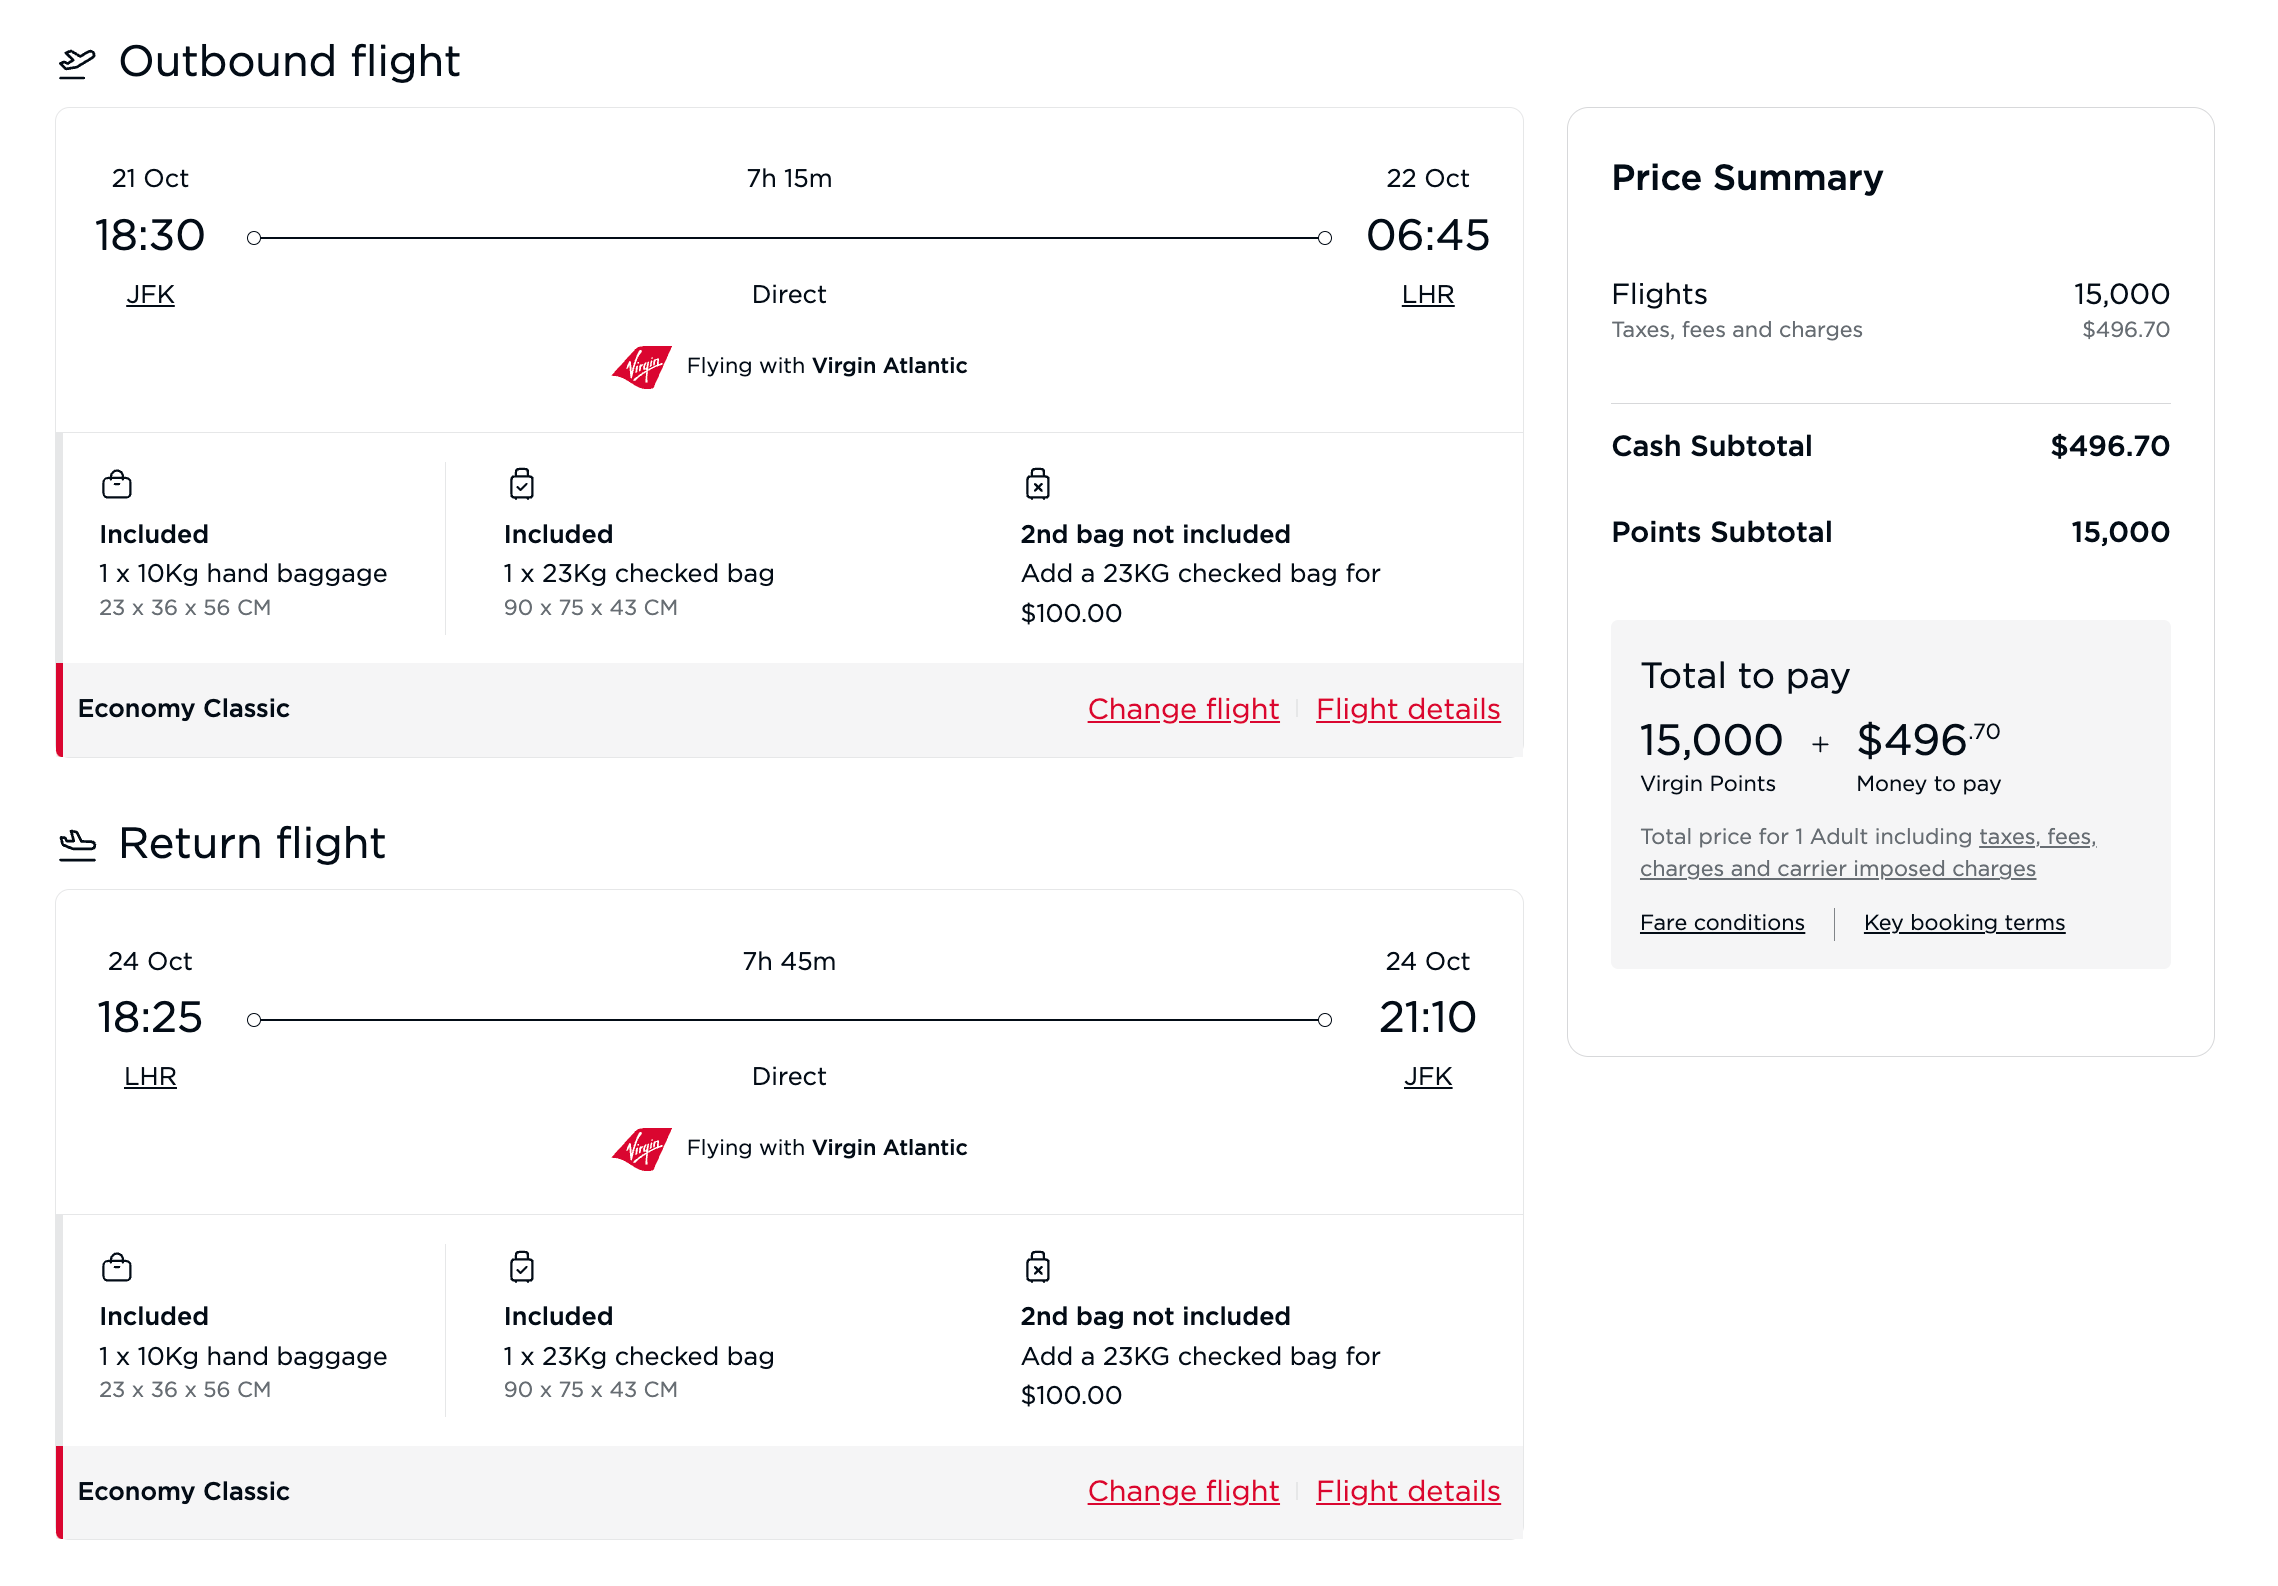Click the outbound included checked bag icon

(522, 484)
